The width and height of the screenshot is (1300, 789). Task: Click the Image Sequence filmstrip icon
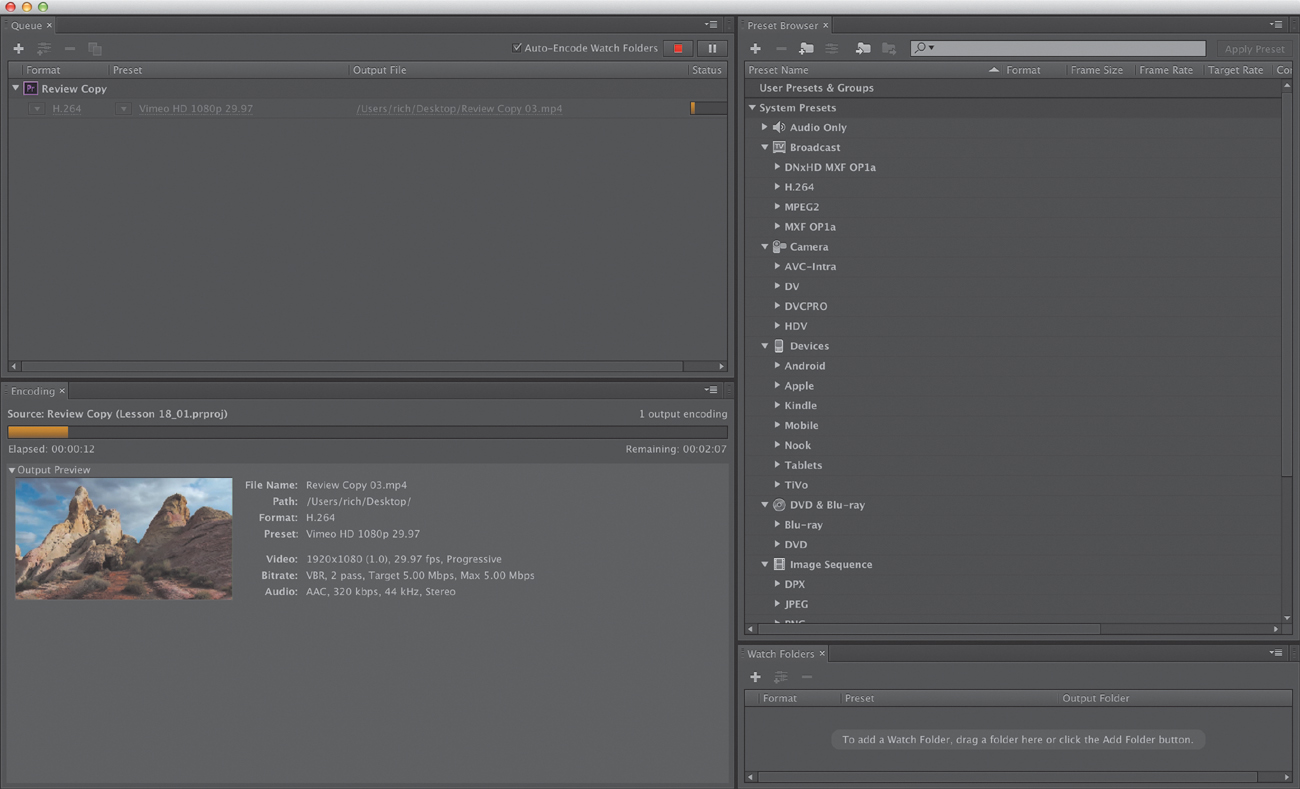click(x=779, y=564)
